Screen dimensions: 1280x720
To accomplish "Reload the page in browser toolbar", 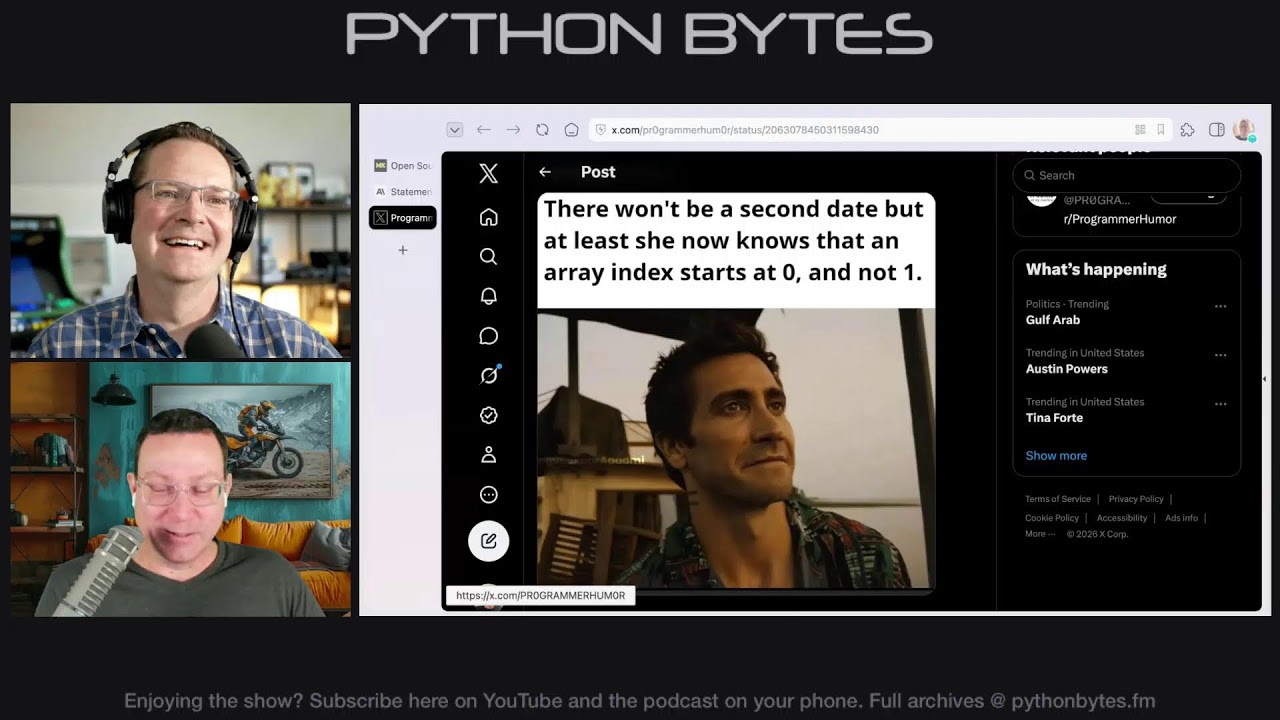I will [x=542, y=130].
